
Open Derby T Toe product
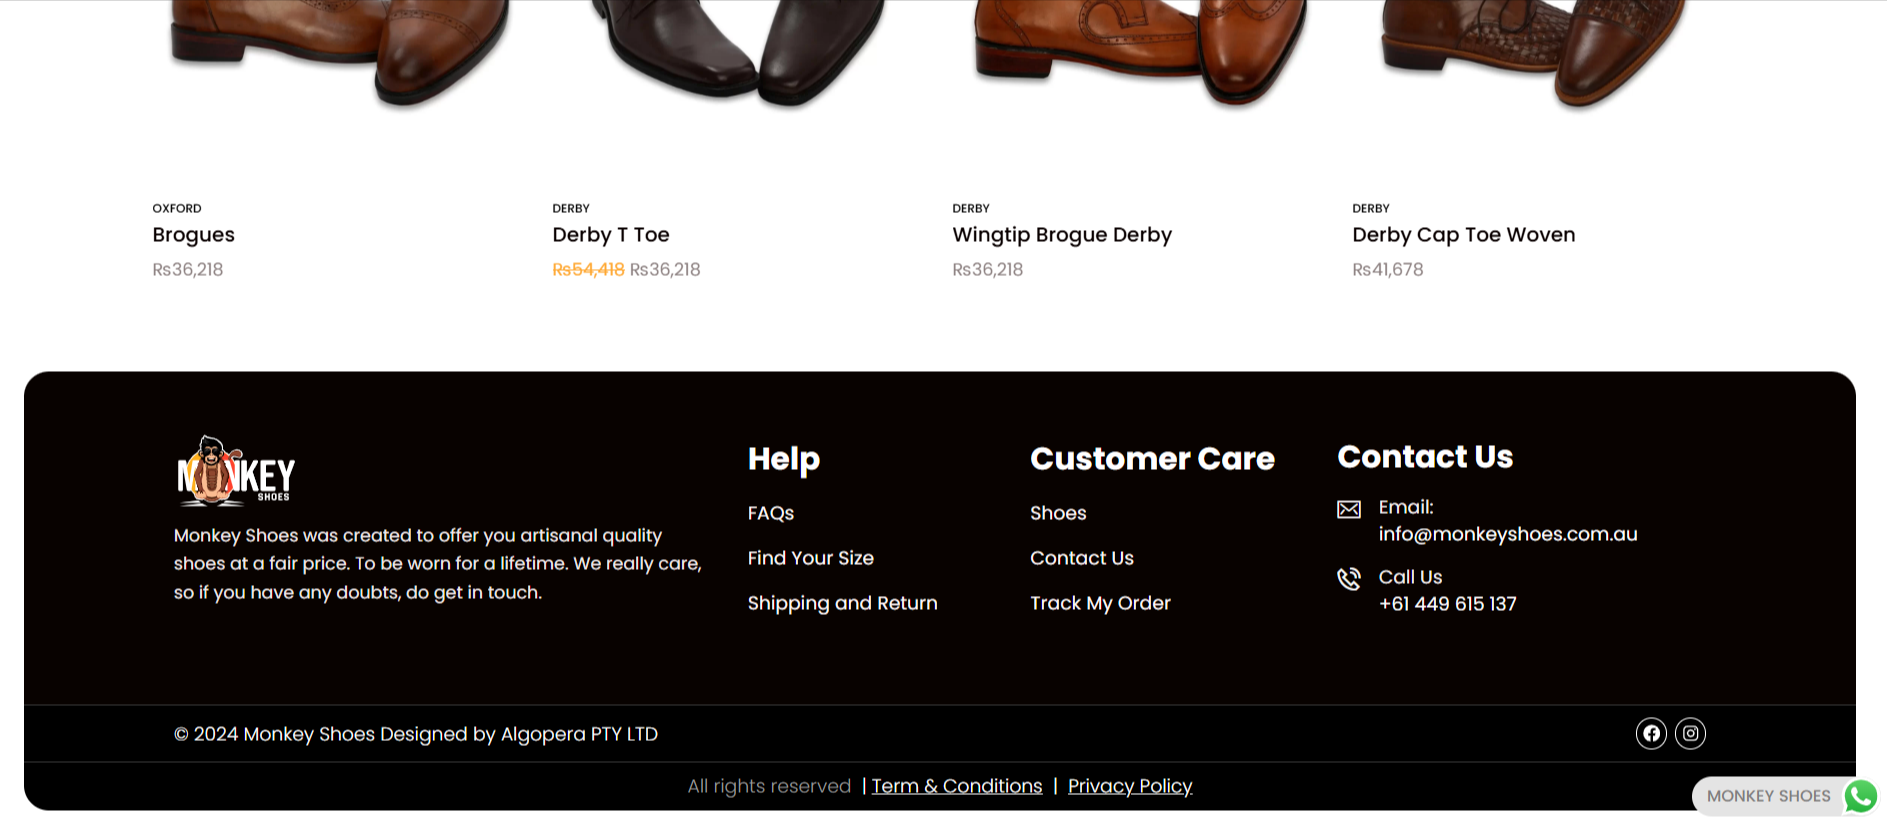click(x=611, y=235)
